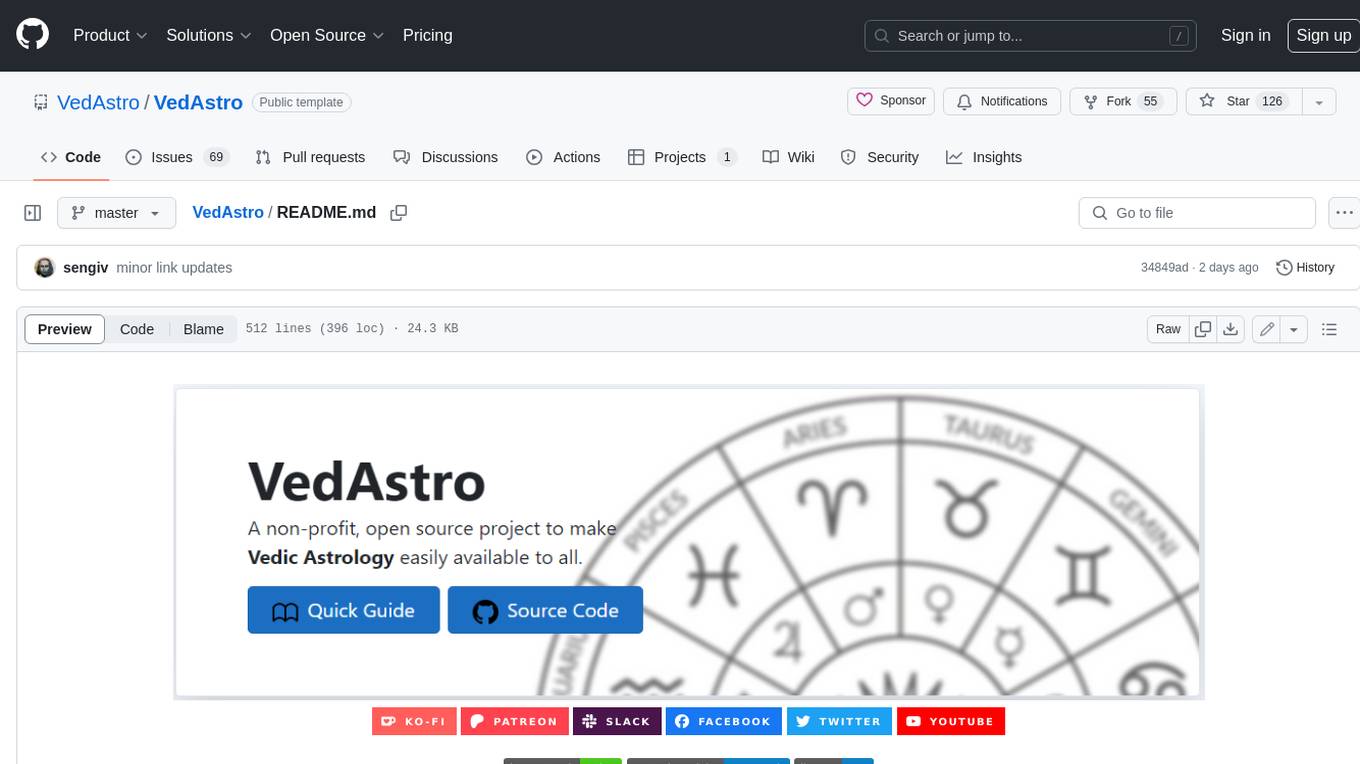1360x764 pixels.
Task: Open VedAstro root in breadcrumb
Action: [228, 212]
